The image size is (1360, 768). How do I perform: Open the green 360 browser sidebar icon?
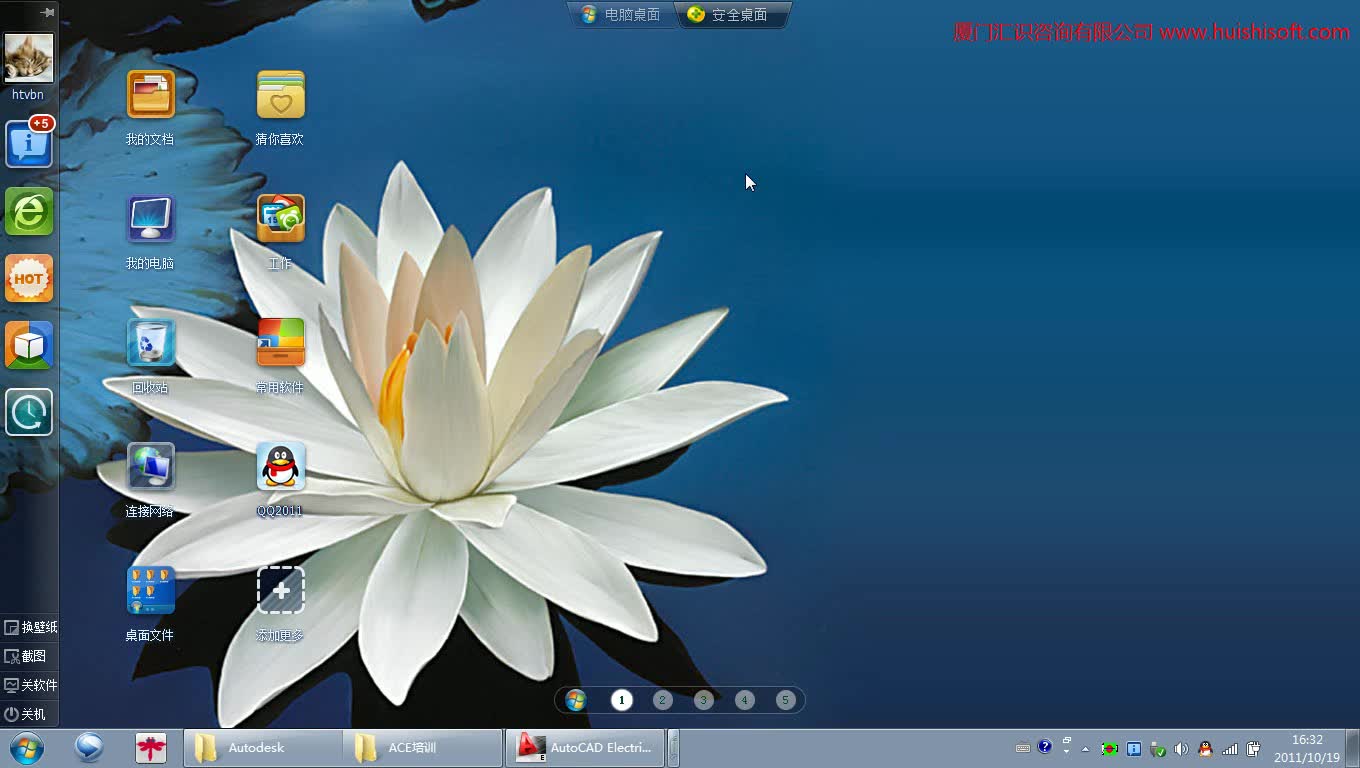(29, 212)
